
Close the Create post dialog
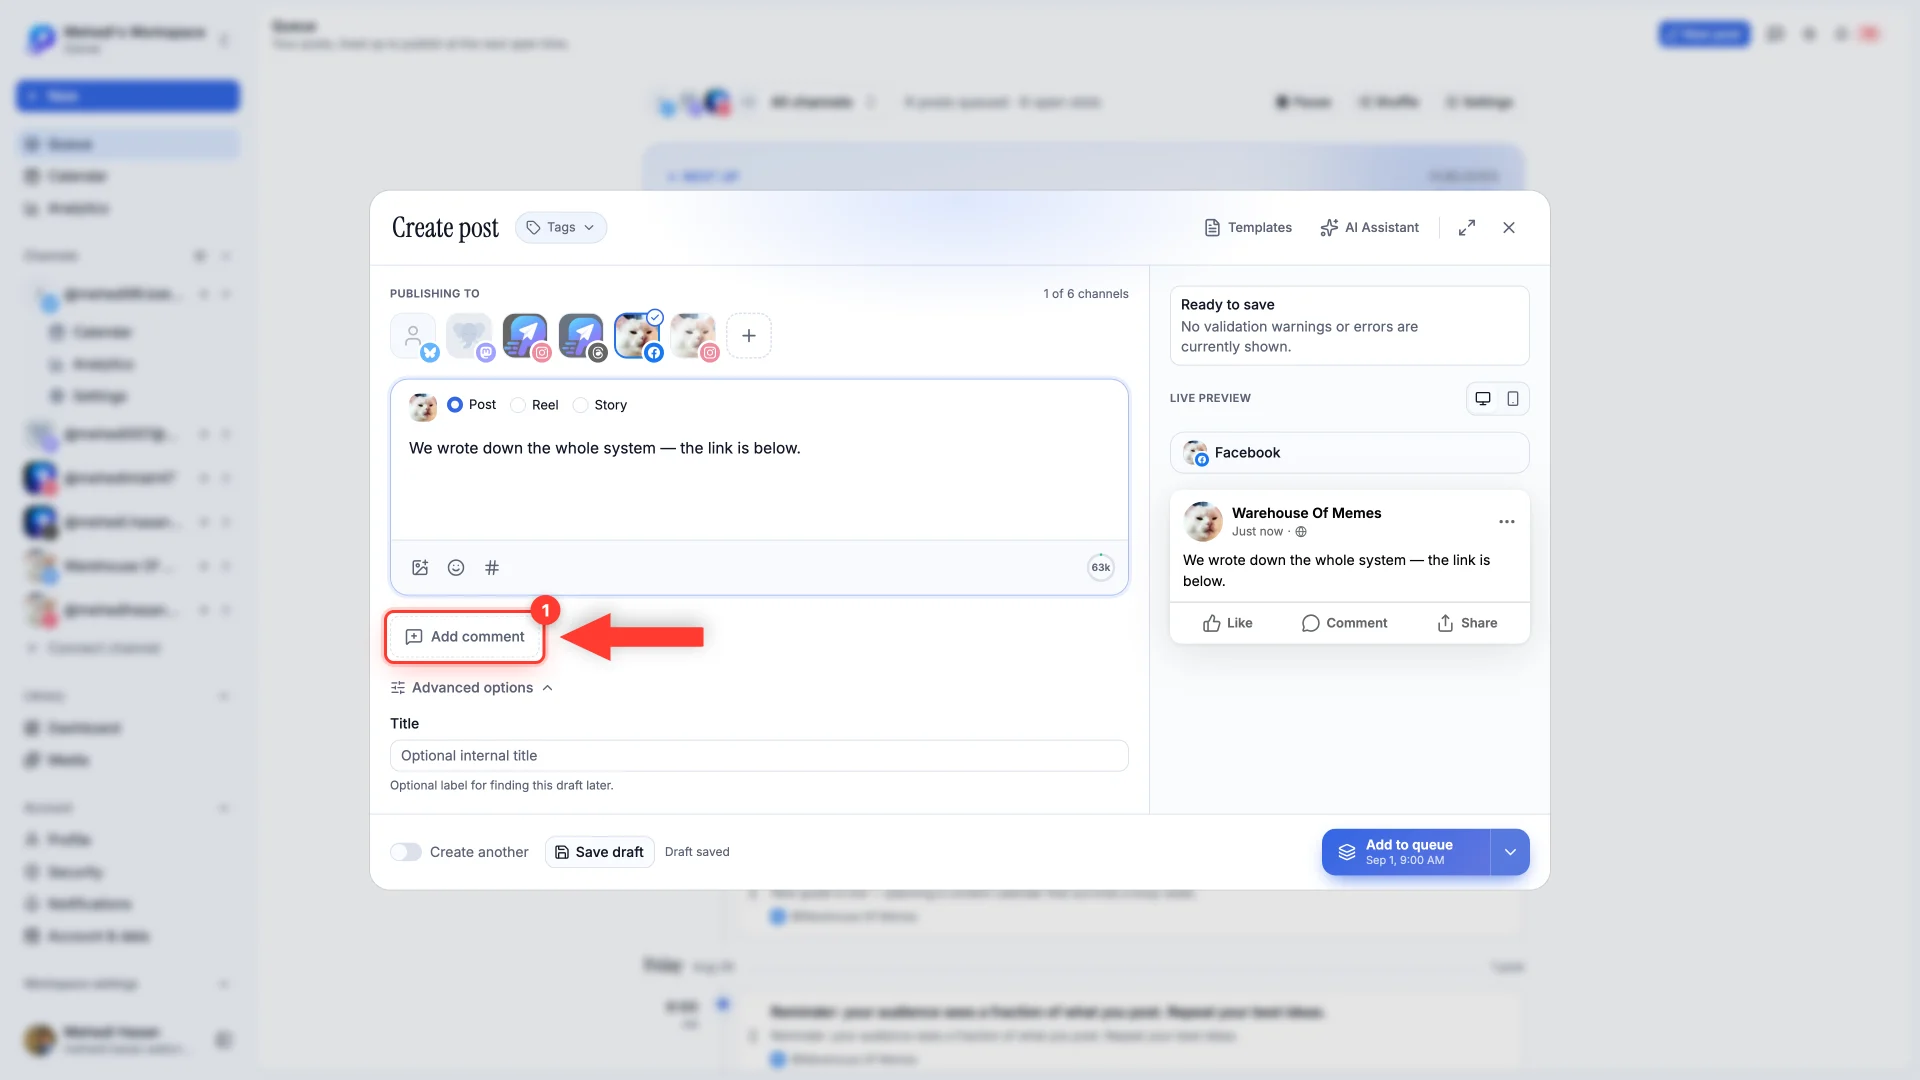1509,227
